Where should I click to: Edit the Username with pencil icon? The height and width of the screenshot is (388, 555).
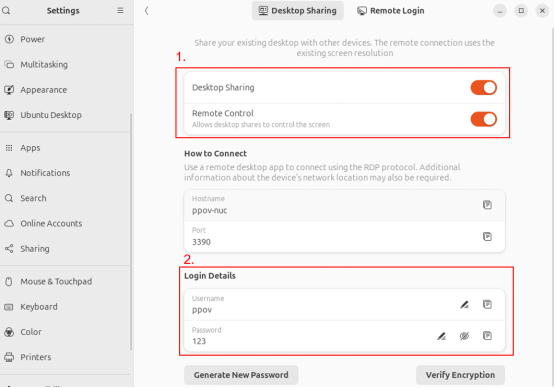click(x=464, y=304)
